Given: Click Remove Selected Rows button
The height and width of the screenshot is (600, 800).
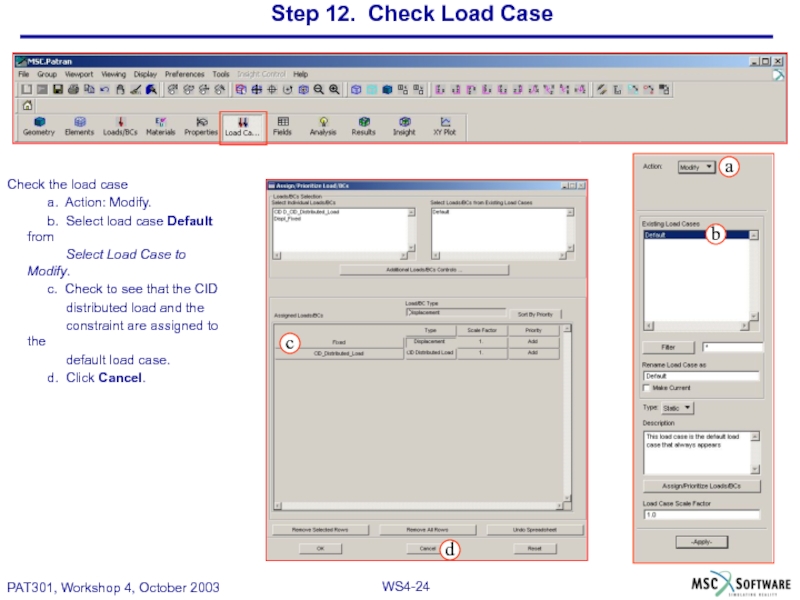Looking at the screenshot, I should click(320, 530).
